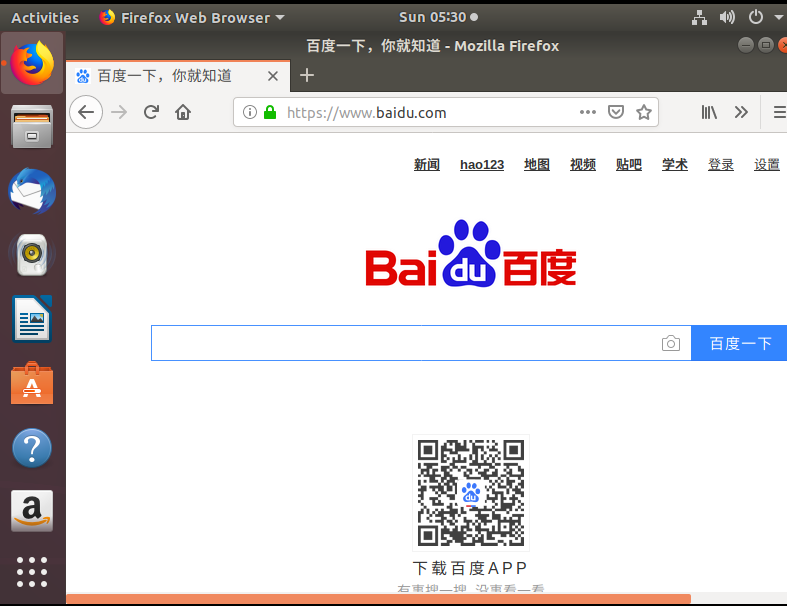Open Activities overview

[x=45, y=18]
